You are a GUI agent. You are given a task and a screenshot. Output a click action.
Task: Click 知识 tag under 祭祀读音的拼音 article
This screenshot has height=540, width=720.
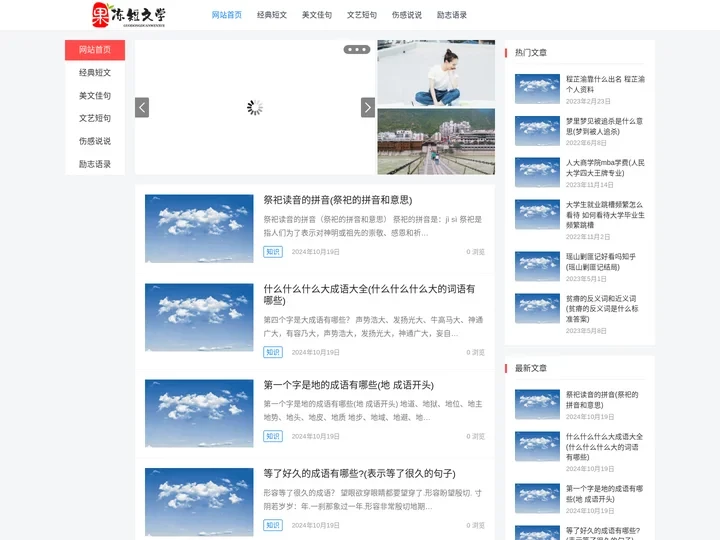pos(273,252)
